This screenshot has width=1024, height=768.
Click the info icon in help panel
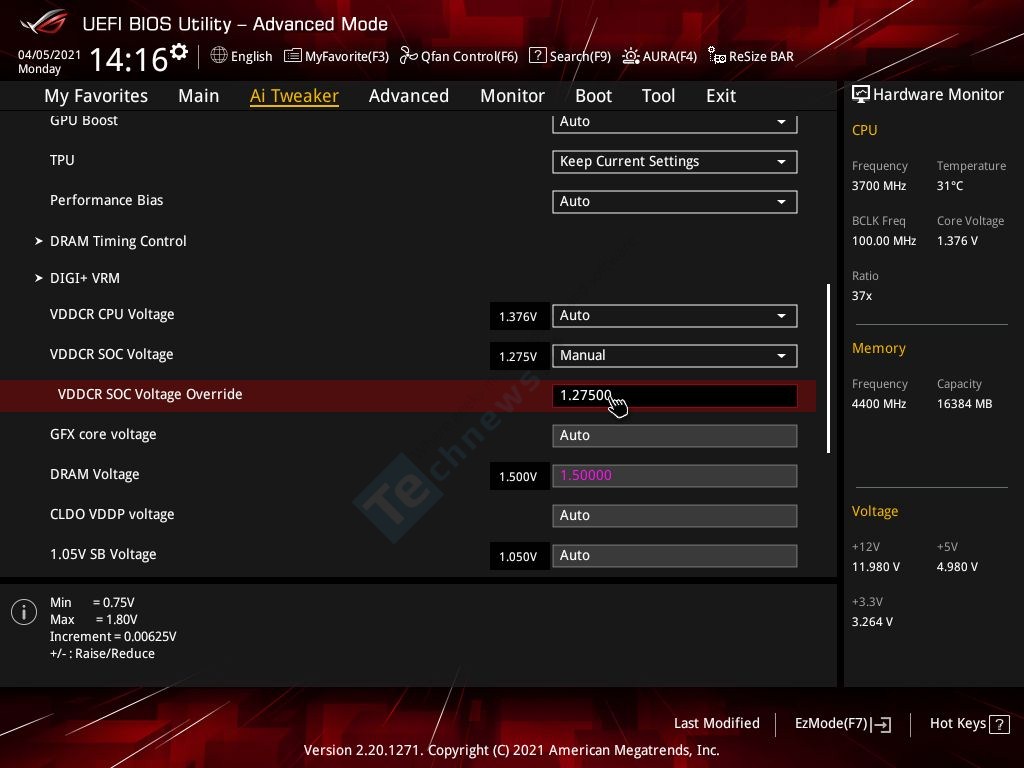[x=24, y=612]
